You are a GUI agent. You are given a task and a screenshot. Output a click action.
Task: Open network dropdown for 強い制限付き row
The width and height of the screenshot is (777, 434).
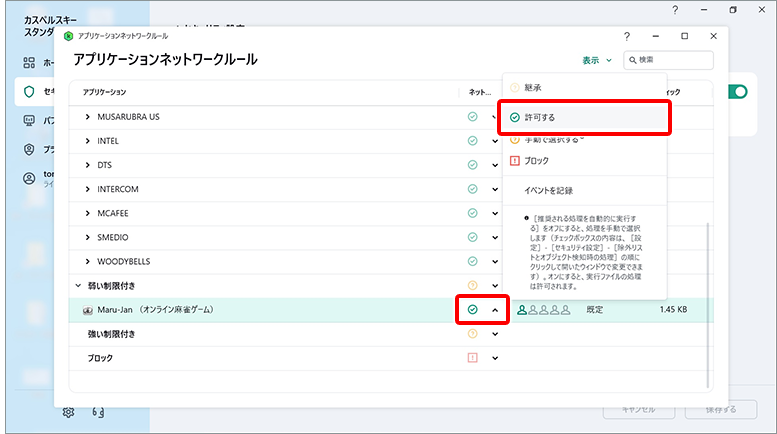pos(495,334)
